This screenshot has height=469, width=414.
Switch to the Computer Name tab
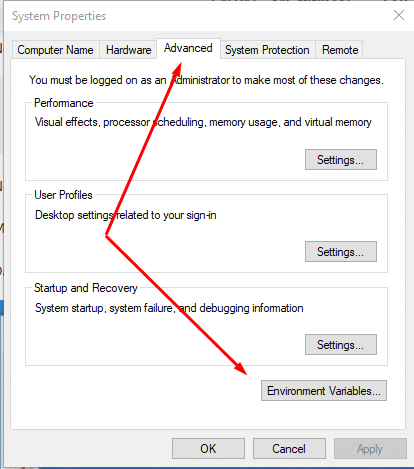pyautogui.click(x=55, y=50)
